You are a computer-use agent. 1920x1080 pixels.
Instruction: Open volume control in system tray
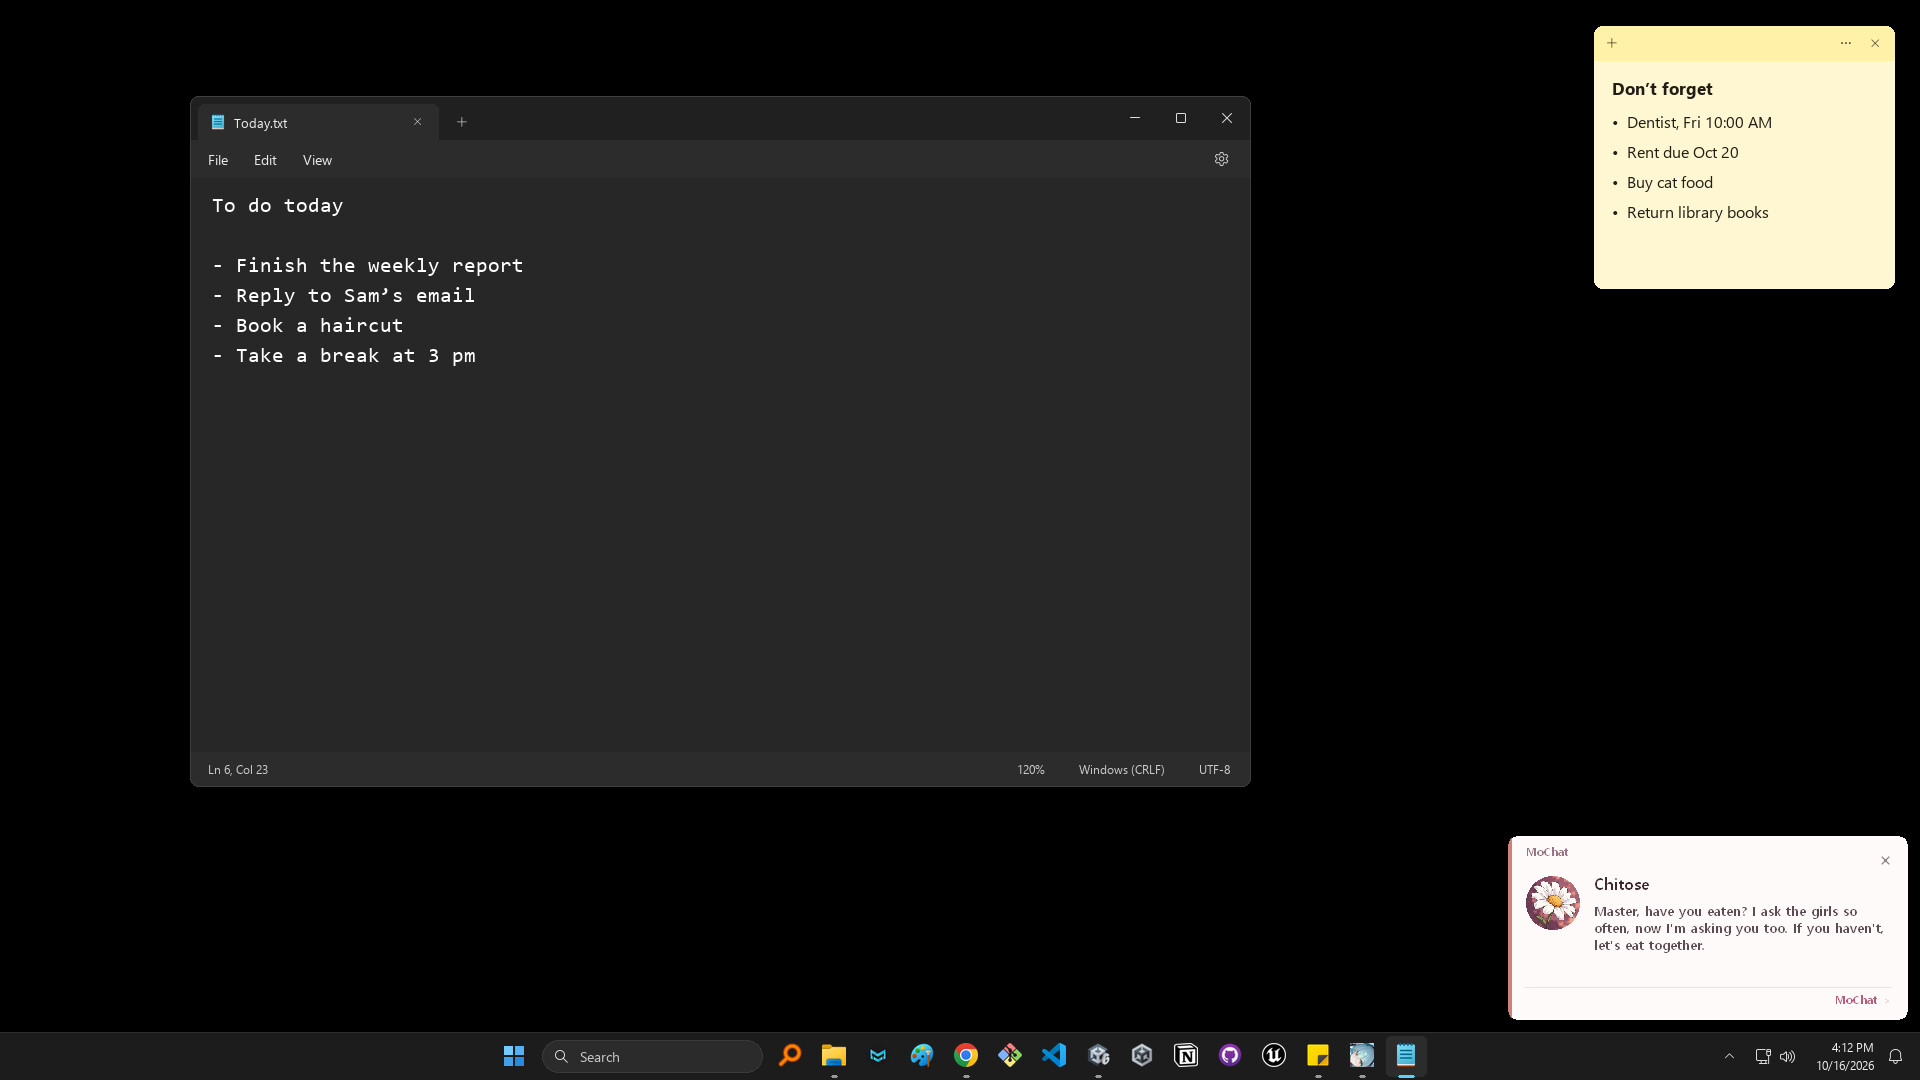(x=1788, y=1056)
